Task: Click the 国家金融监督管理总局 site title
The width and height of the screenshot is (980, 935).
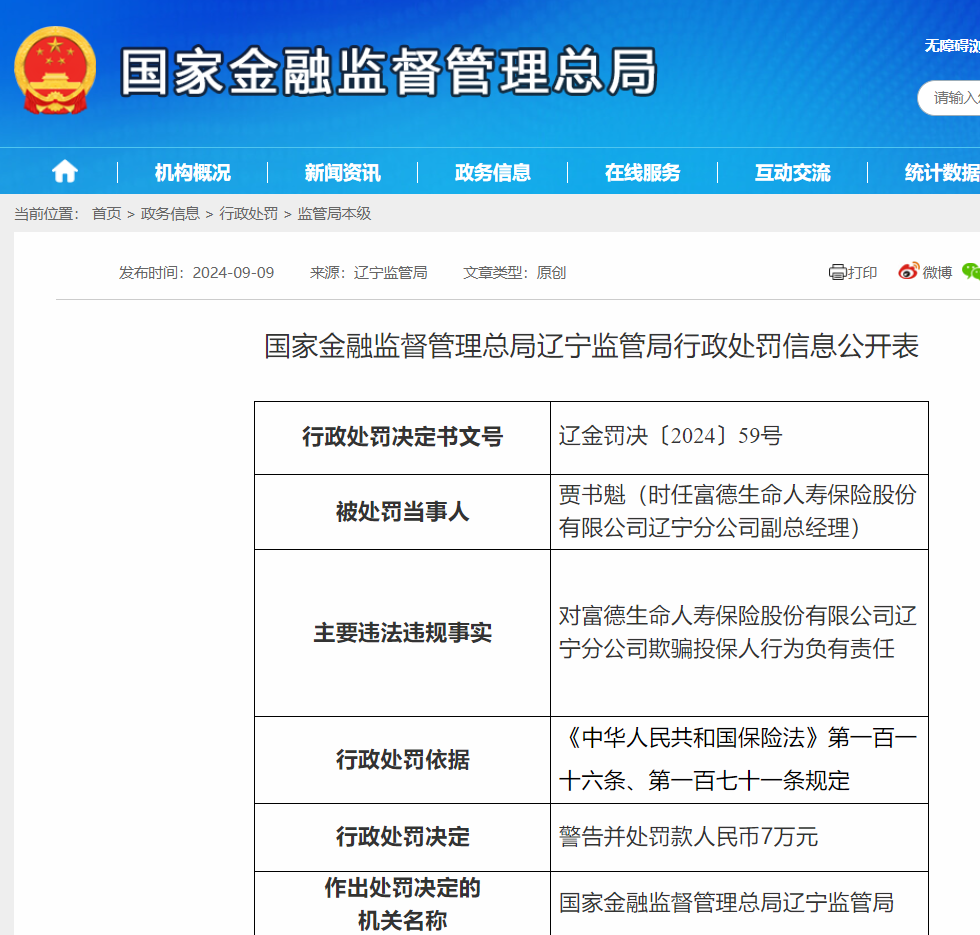Action: (x=388, y=72)
